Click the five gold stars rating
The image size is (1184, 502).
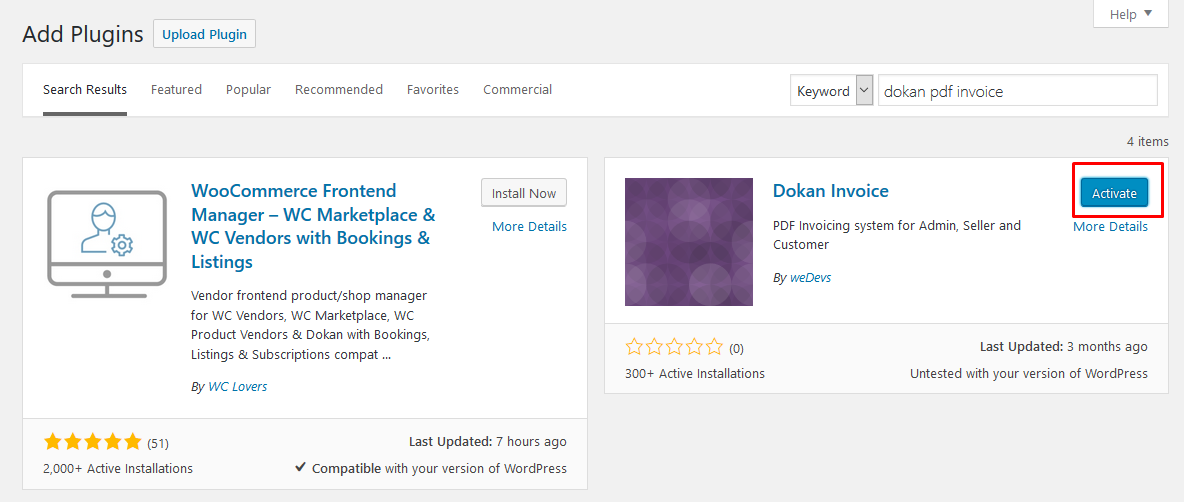click(x=92, y=442)
